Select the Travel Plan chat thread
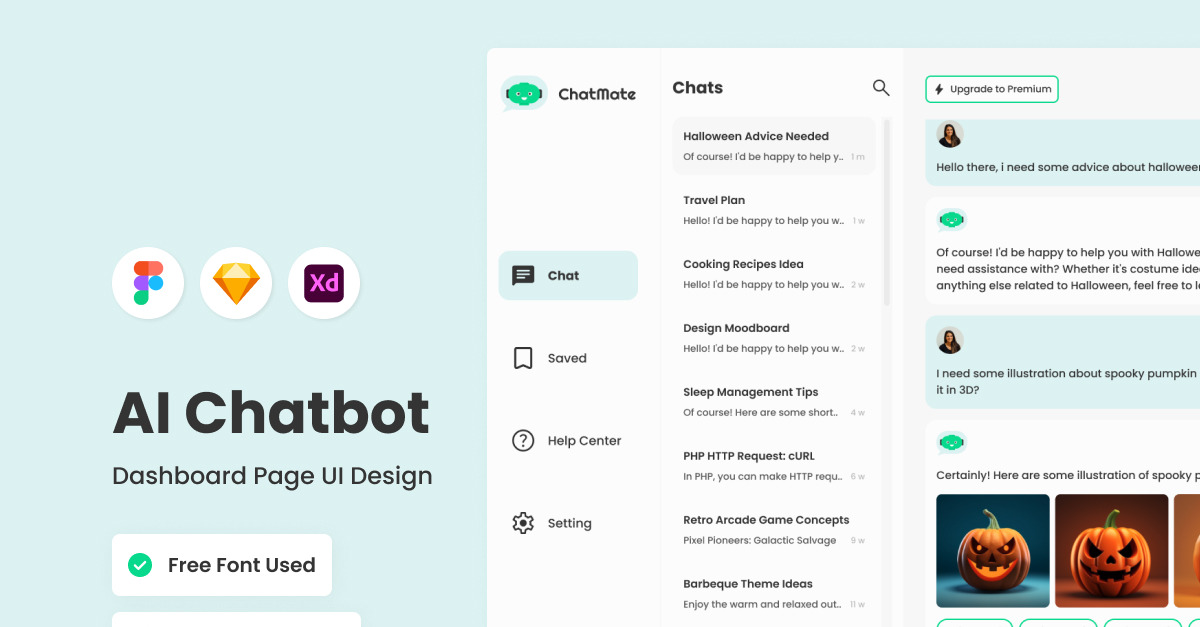 [x=774, y=209]
